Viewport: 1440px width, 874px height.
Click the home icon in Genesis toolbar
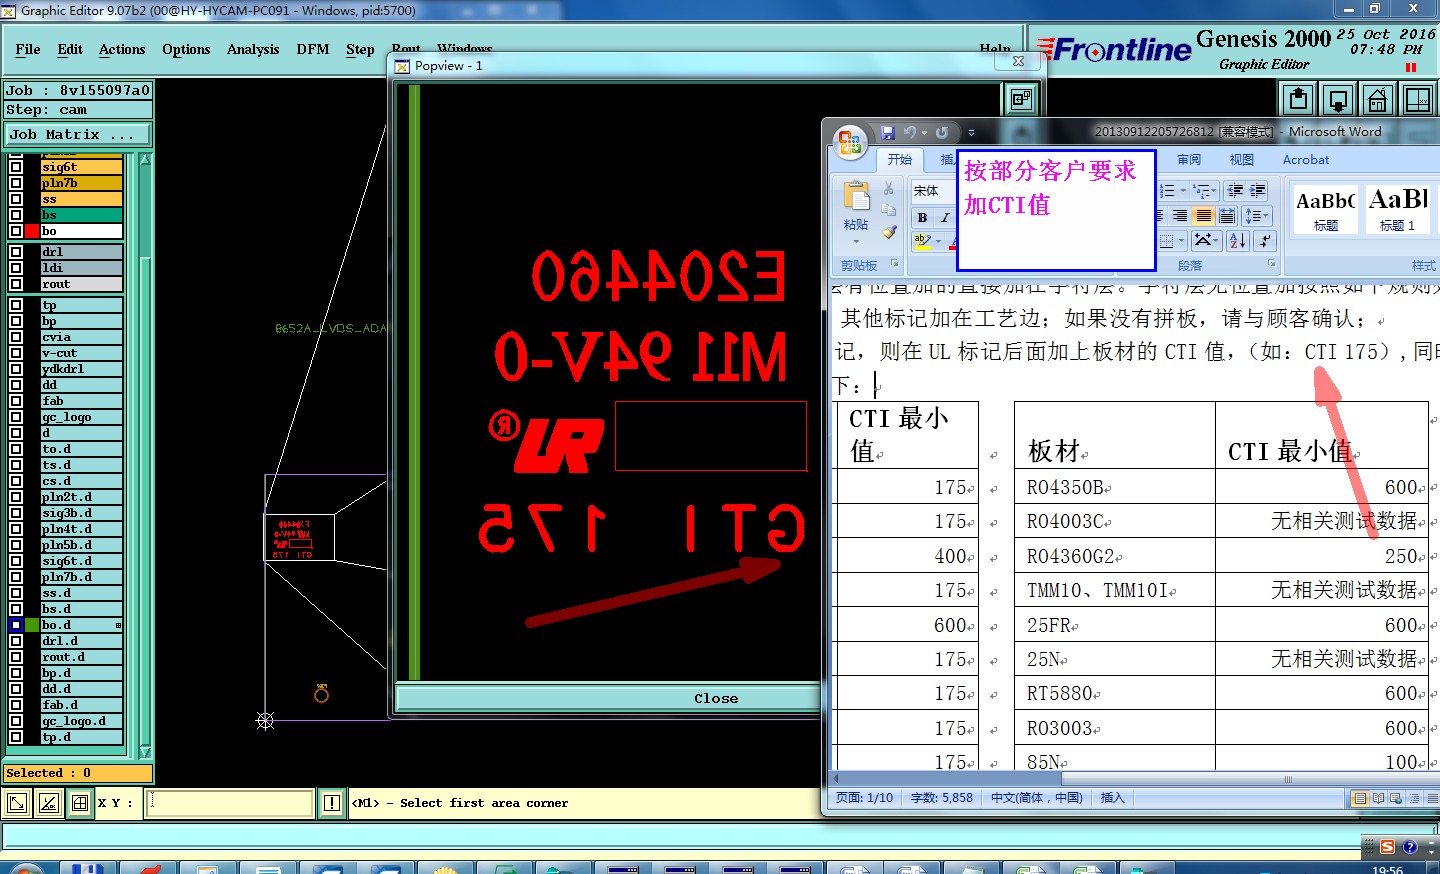(x=1378, y=99)
